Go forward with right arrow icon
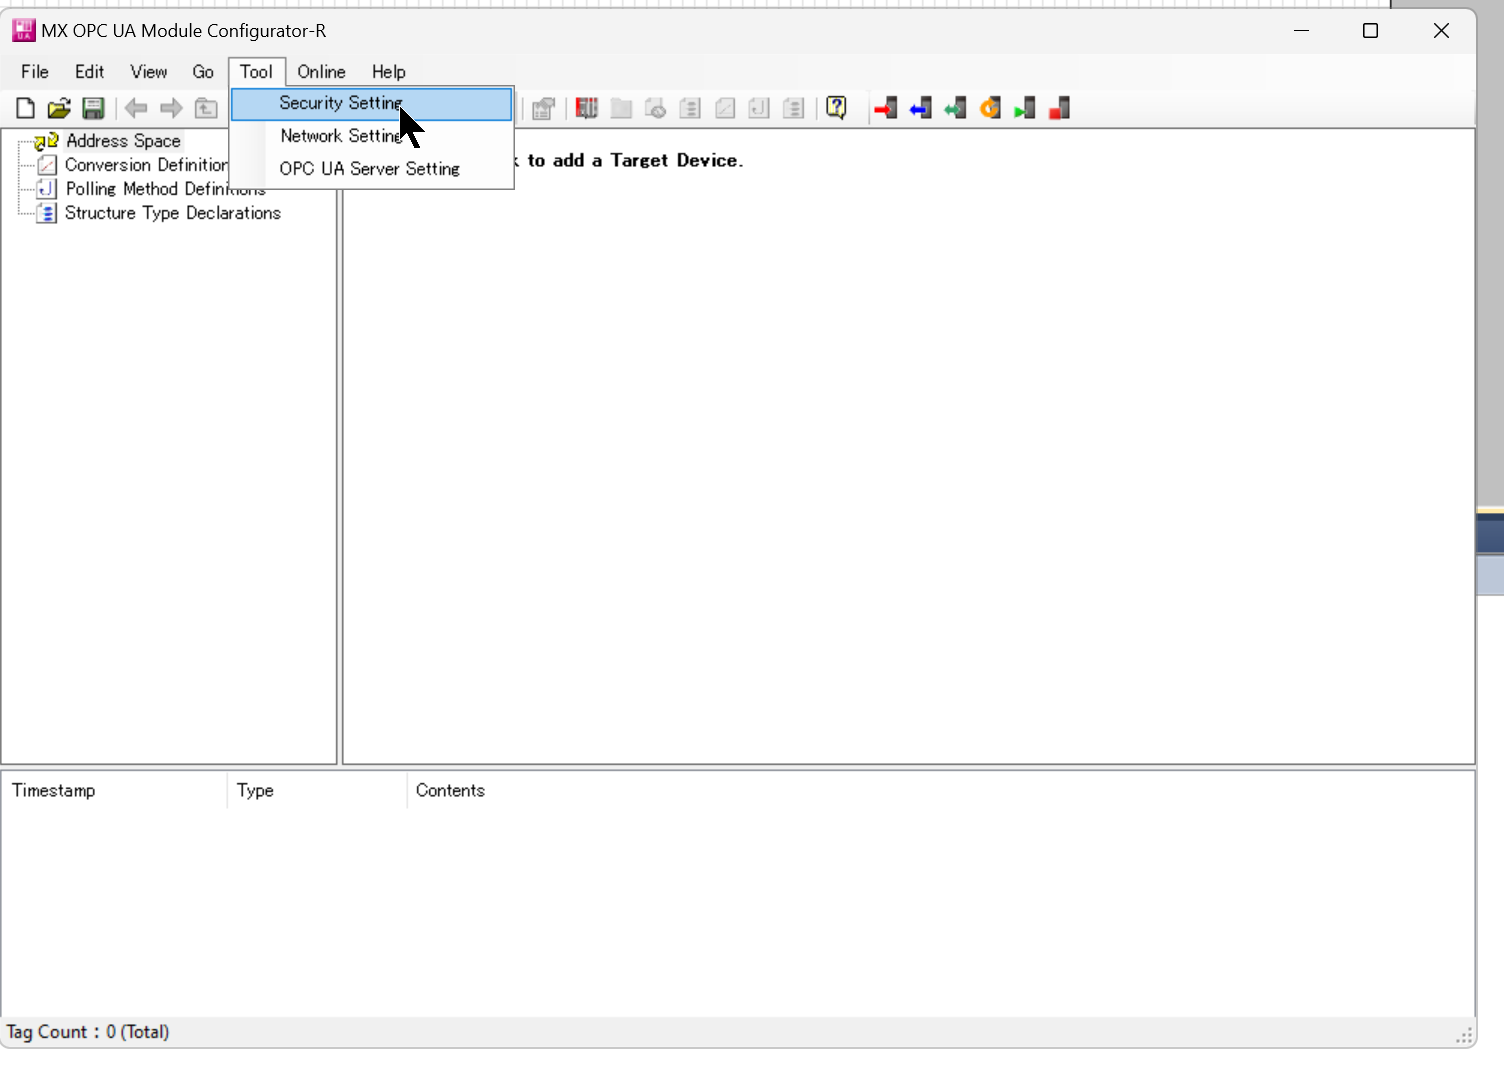 point(171,108)
